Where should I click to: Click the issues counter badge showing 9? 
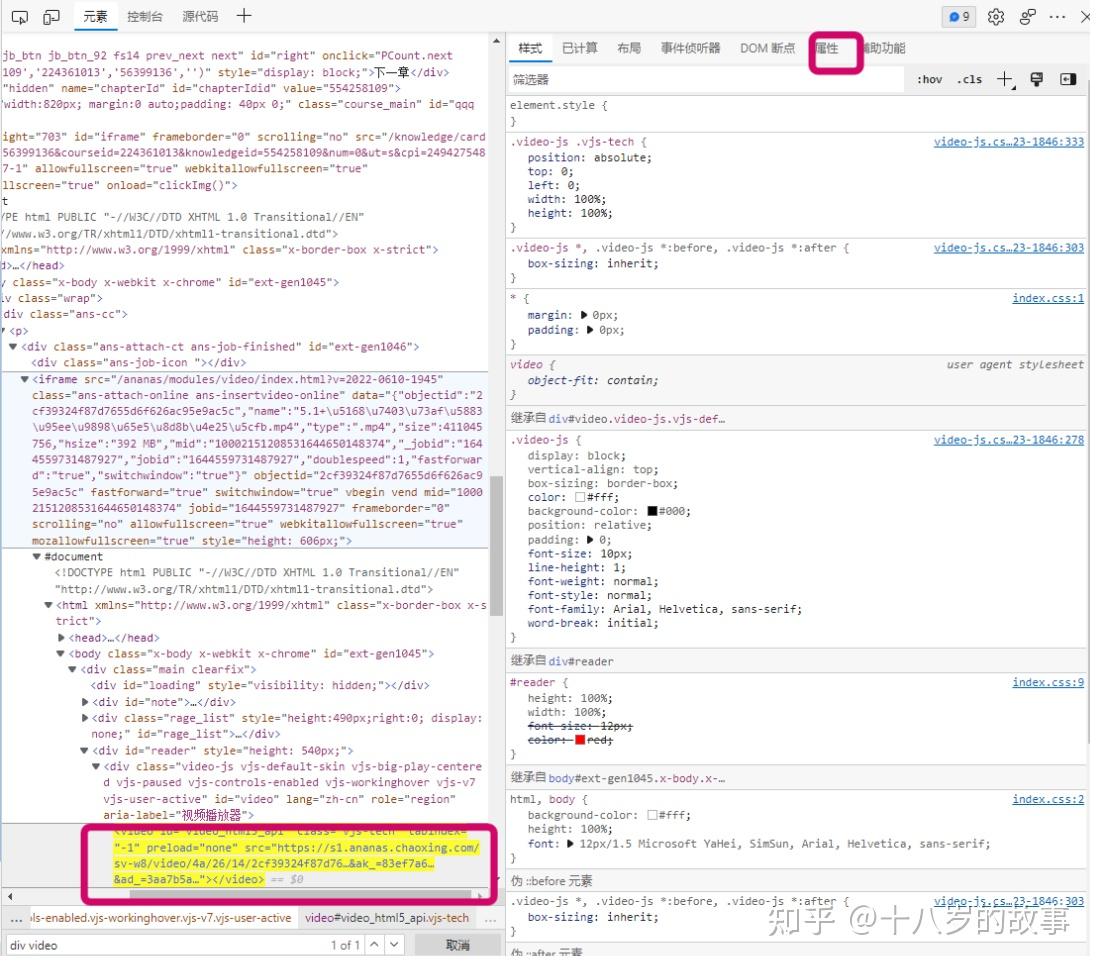click(959, 17)
